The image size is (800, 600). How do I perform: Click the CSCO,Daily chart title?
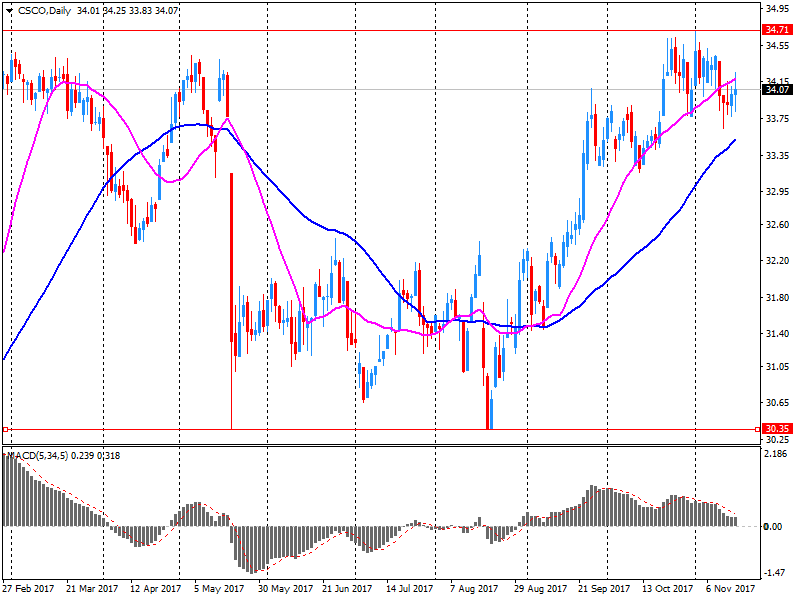coord(44,11)
